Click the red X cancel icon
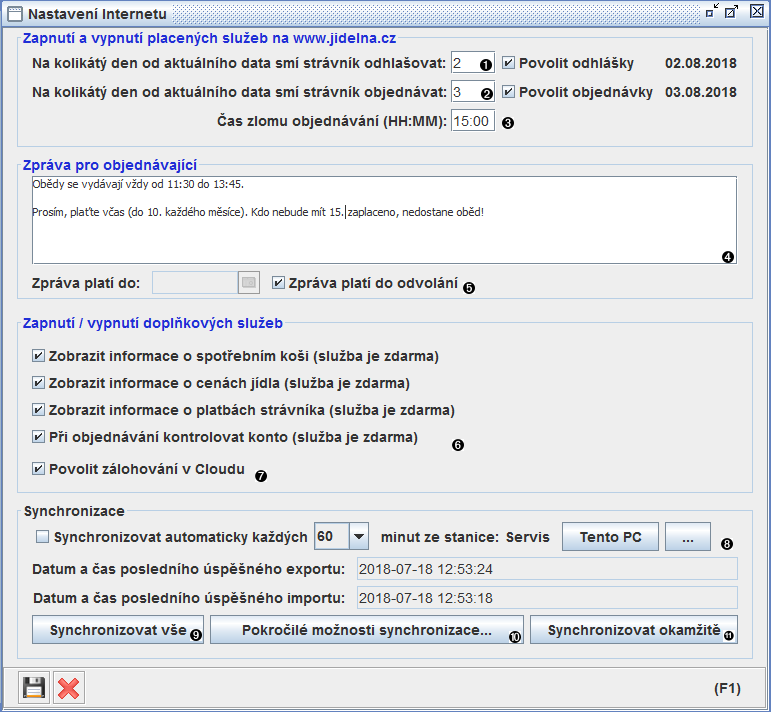Viewport: 771px width, 712px height. tap(69, 688)
